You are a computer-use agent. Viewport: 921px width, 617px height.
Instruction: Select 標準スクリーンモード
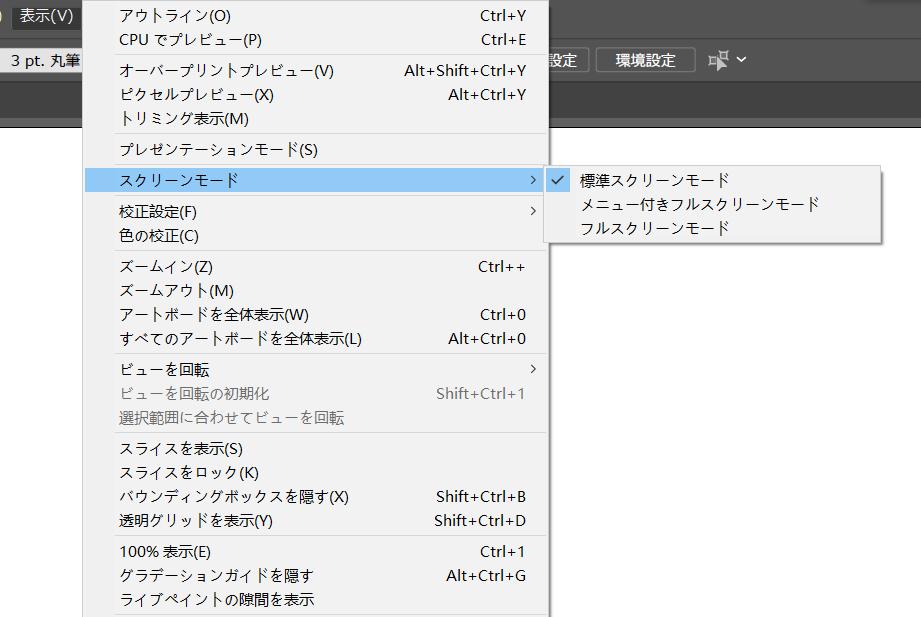tap(655, 179)
